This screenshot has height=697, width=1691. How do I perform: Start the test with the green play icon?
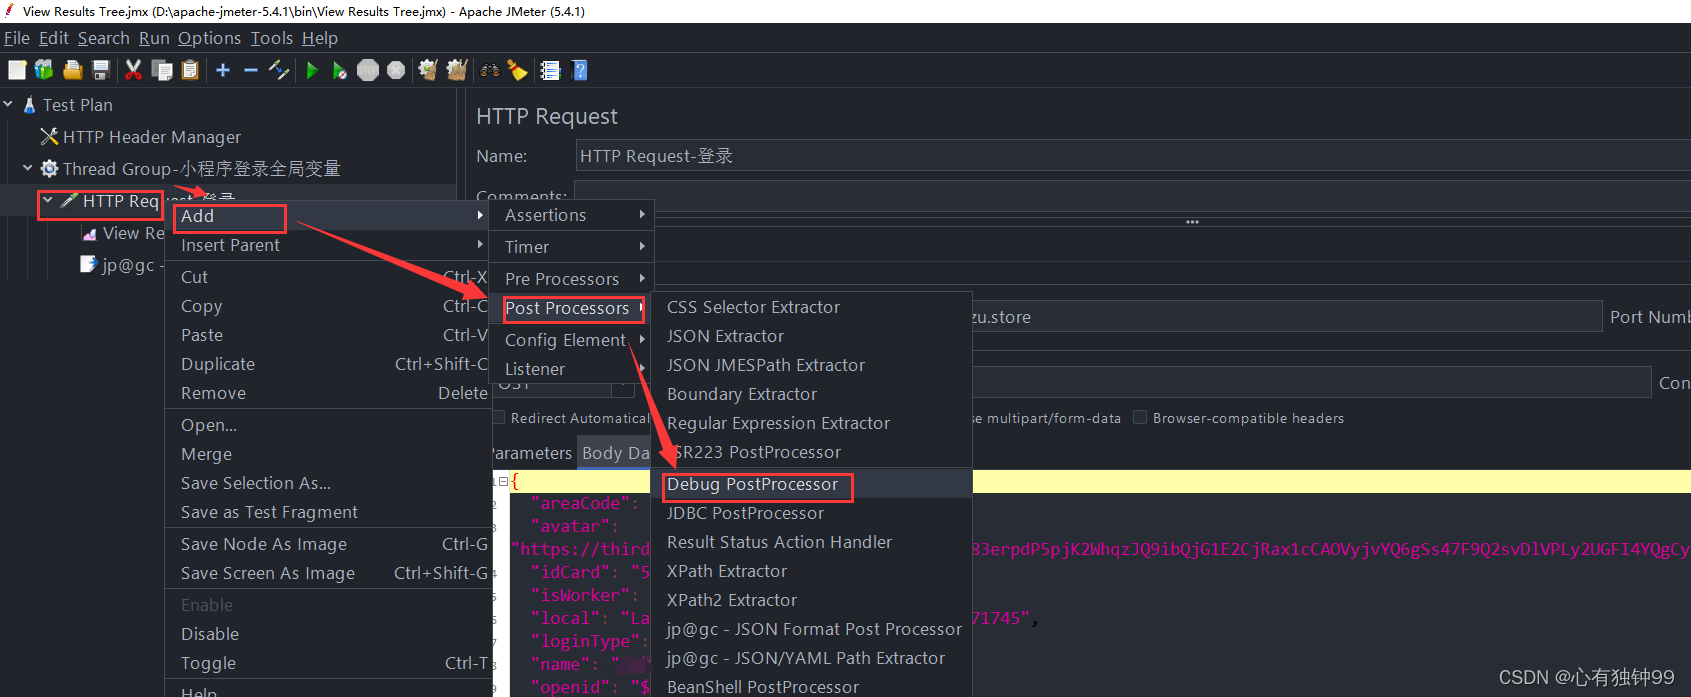(312, 70)
